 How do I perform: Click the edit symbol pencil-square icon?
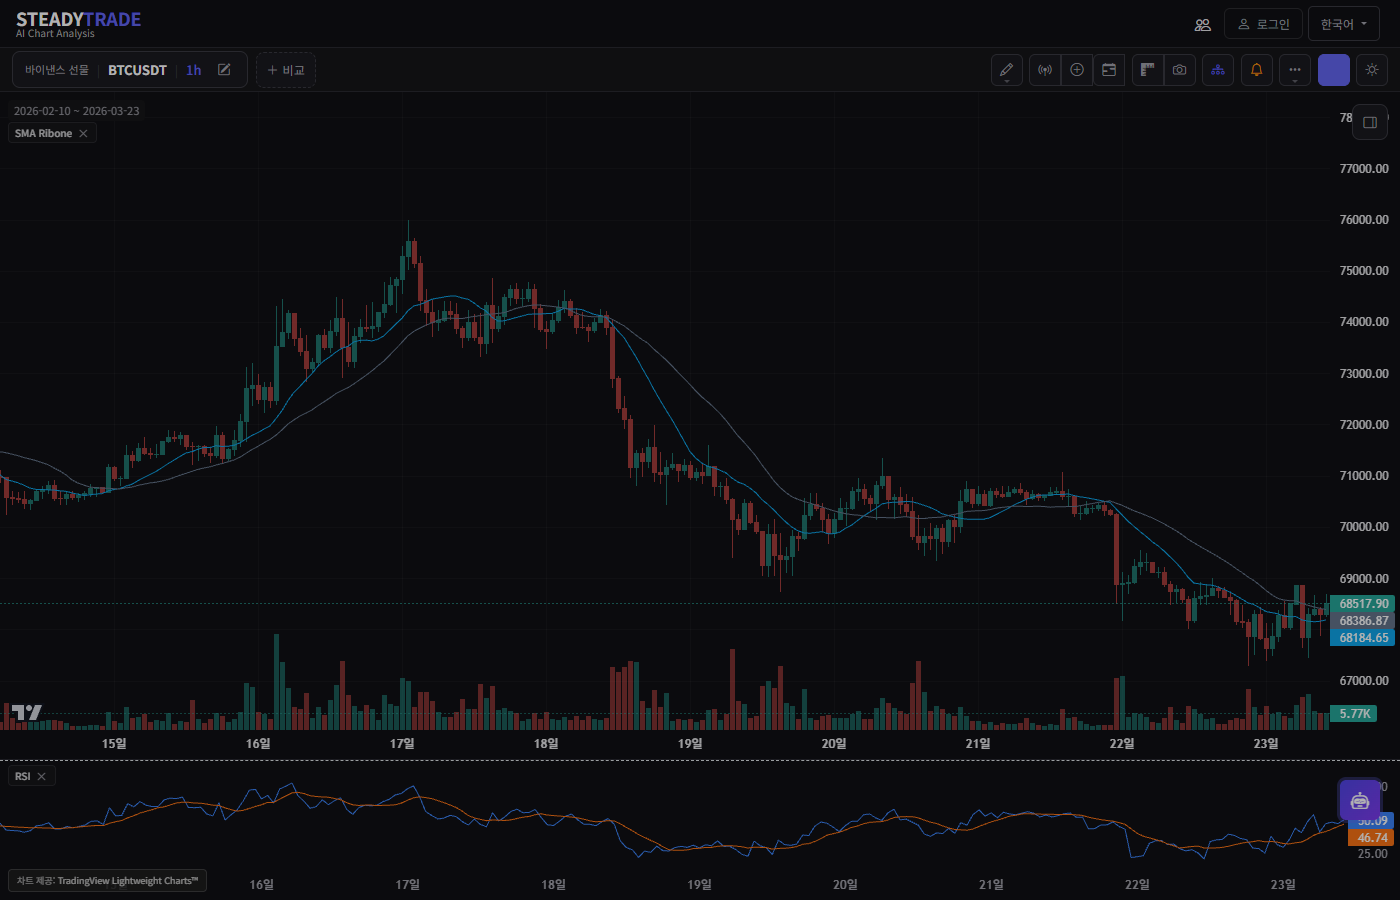[225, 70]
